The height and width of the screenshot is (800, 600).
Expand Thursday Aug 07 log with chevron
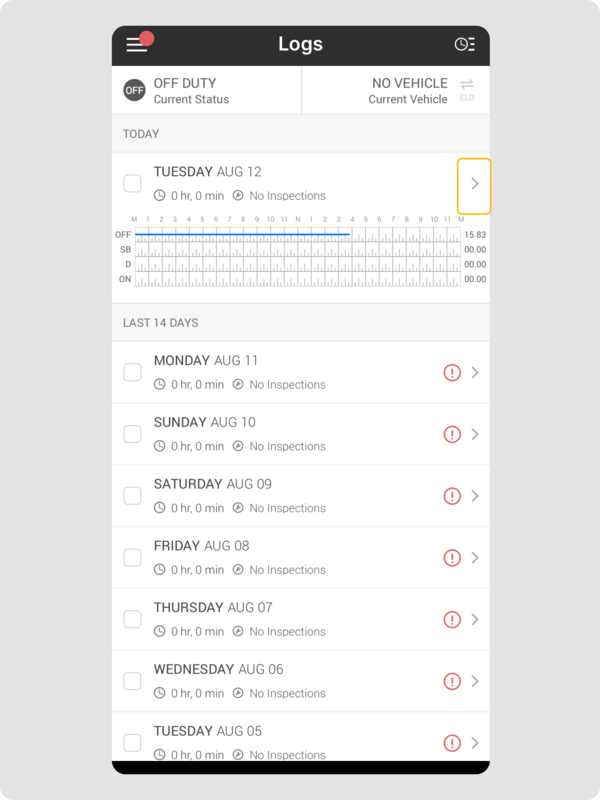pyautogui.click(x=475, y=620)
